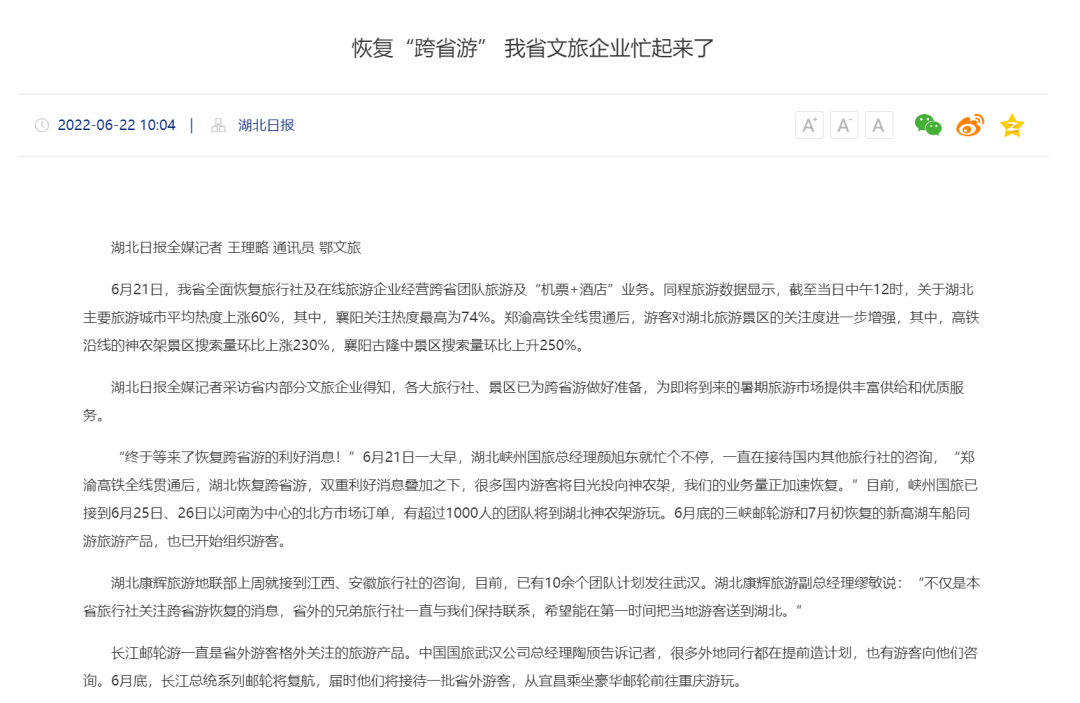Click paragraph starting with 6月21日，我省全面恢复
Viewport: 1080px width, 703px height.
[x=531, y=317]
